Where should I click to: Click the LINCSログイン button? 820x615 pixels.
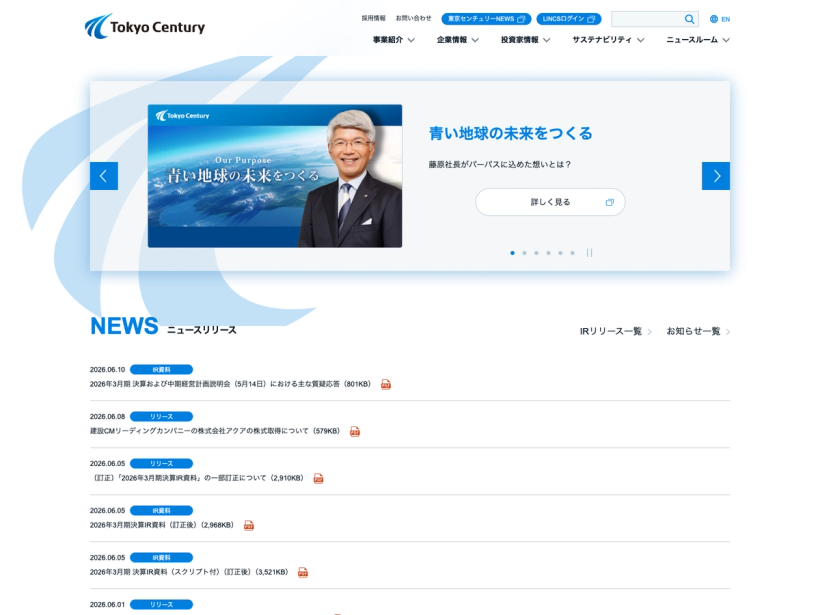569,19
